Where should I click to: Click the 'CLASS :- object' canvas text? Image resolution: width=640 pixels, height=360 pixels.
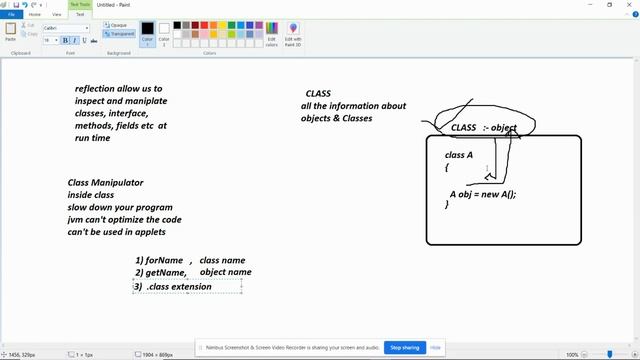[484, 128]
